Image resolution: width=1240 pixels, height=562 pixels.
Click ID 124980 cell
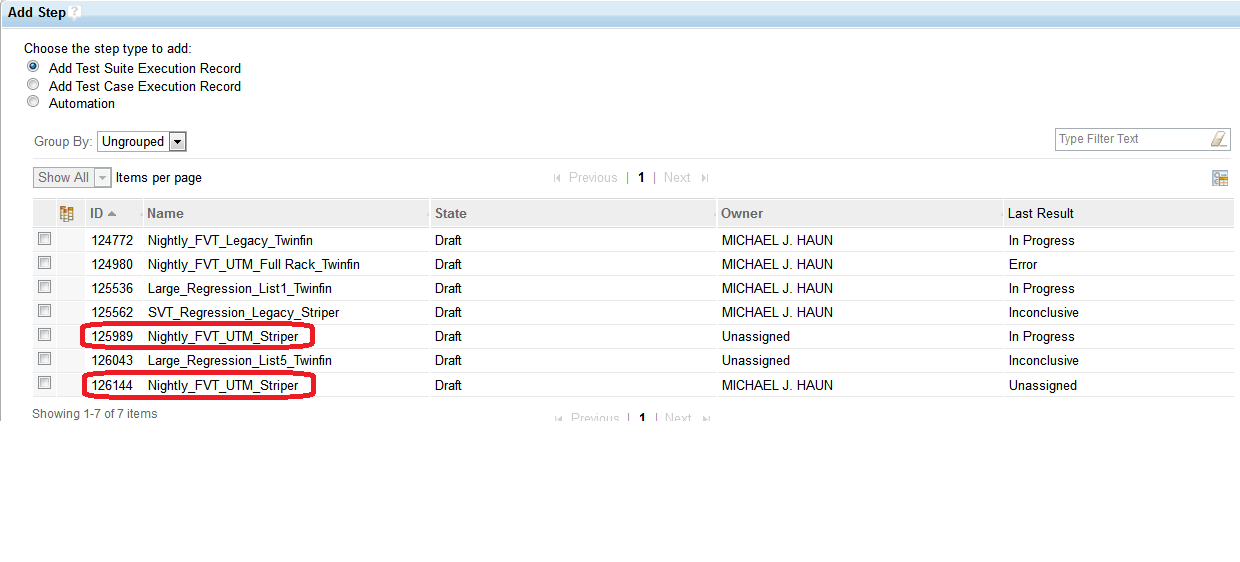pyautogui.click(x=112, y=264)
